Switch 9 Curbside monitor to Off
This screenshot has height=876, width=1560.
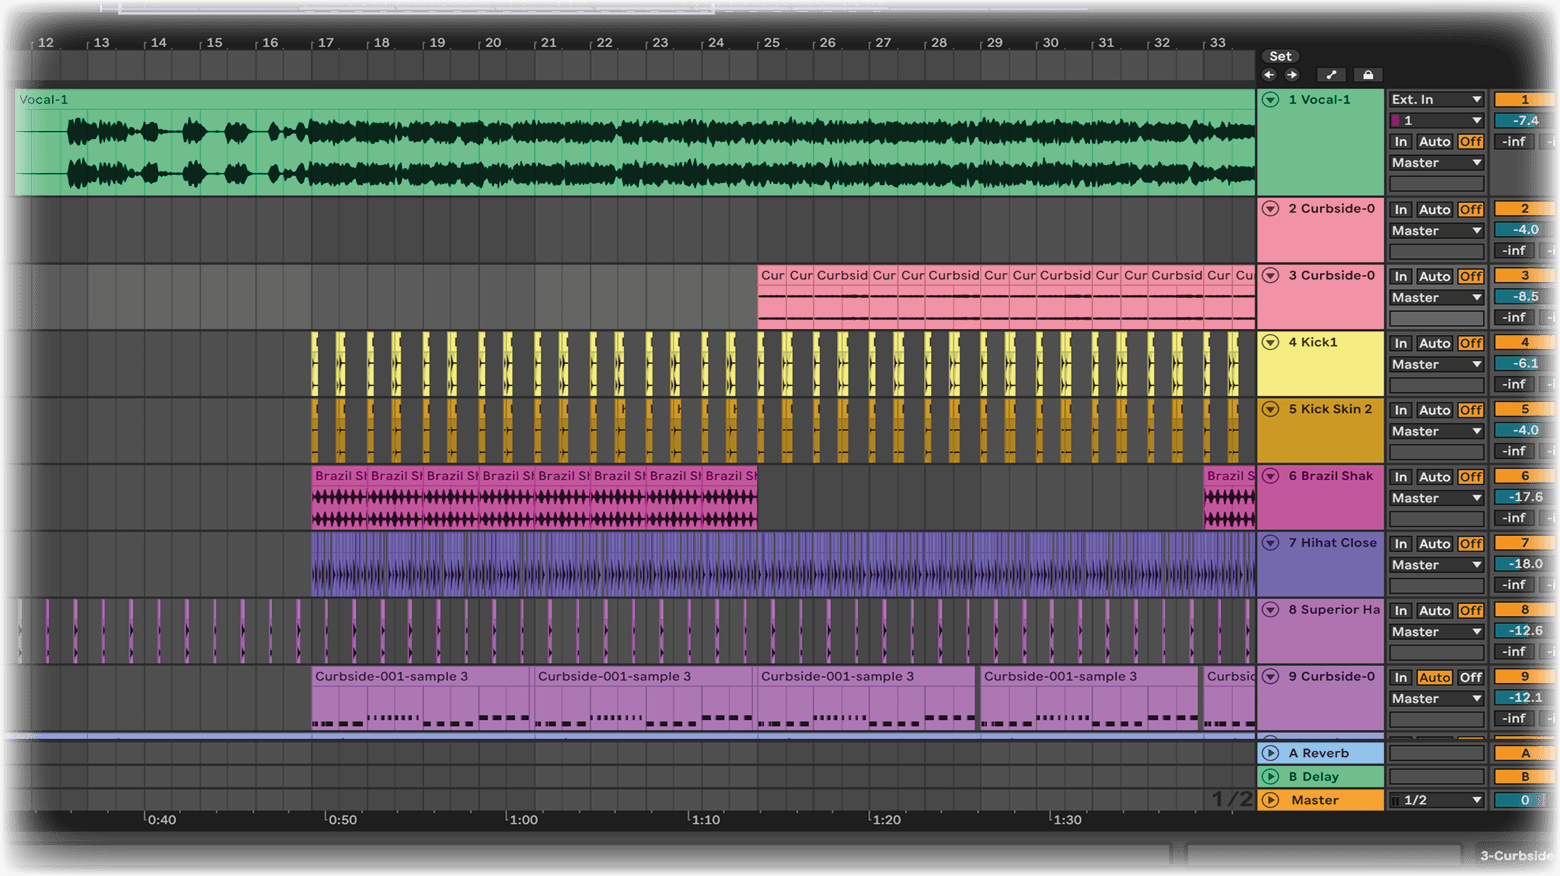tap(1470, 677)
